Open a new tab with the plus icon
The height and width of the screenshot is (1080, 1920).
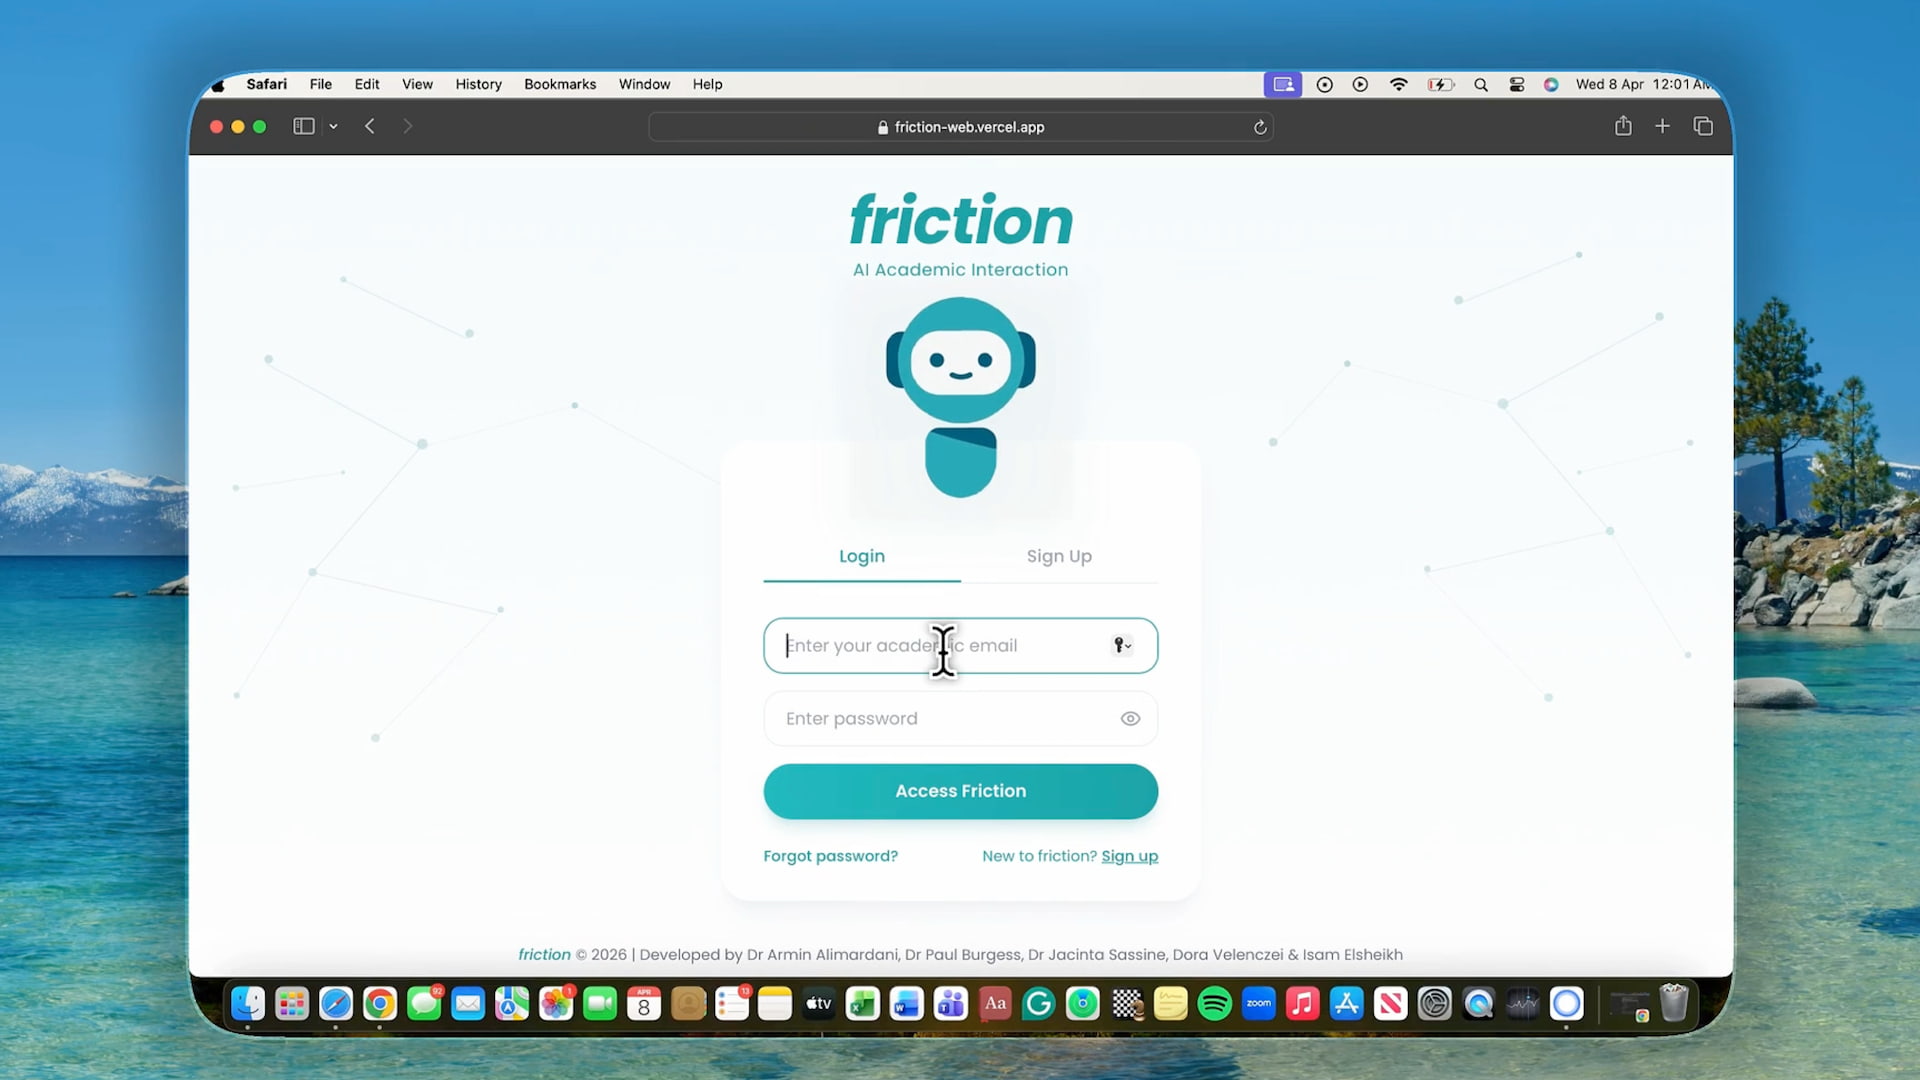click(1662, 126)
